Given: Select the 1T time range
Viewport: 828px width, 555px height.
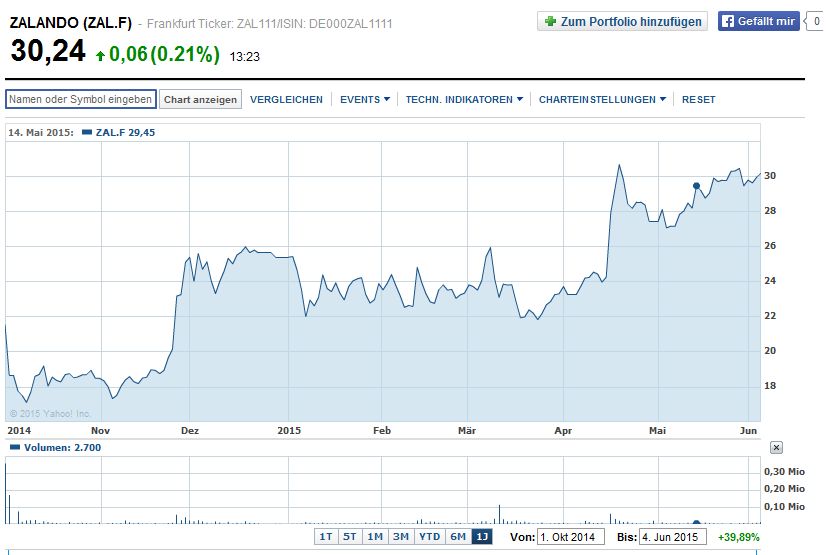Looking at the screenshot, I should point(326,537).
